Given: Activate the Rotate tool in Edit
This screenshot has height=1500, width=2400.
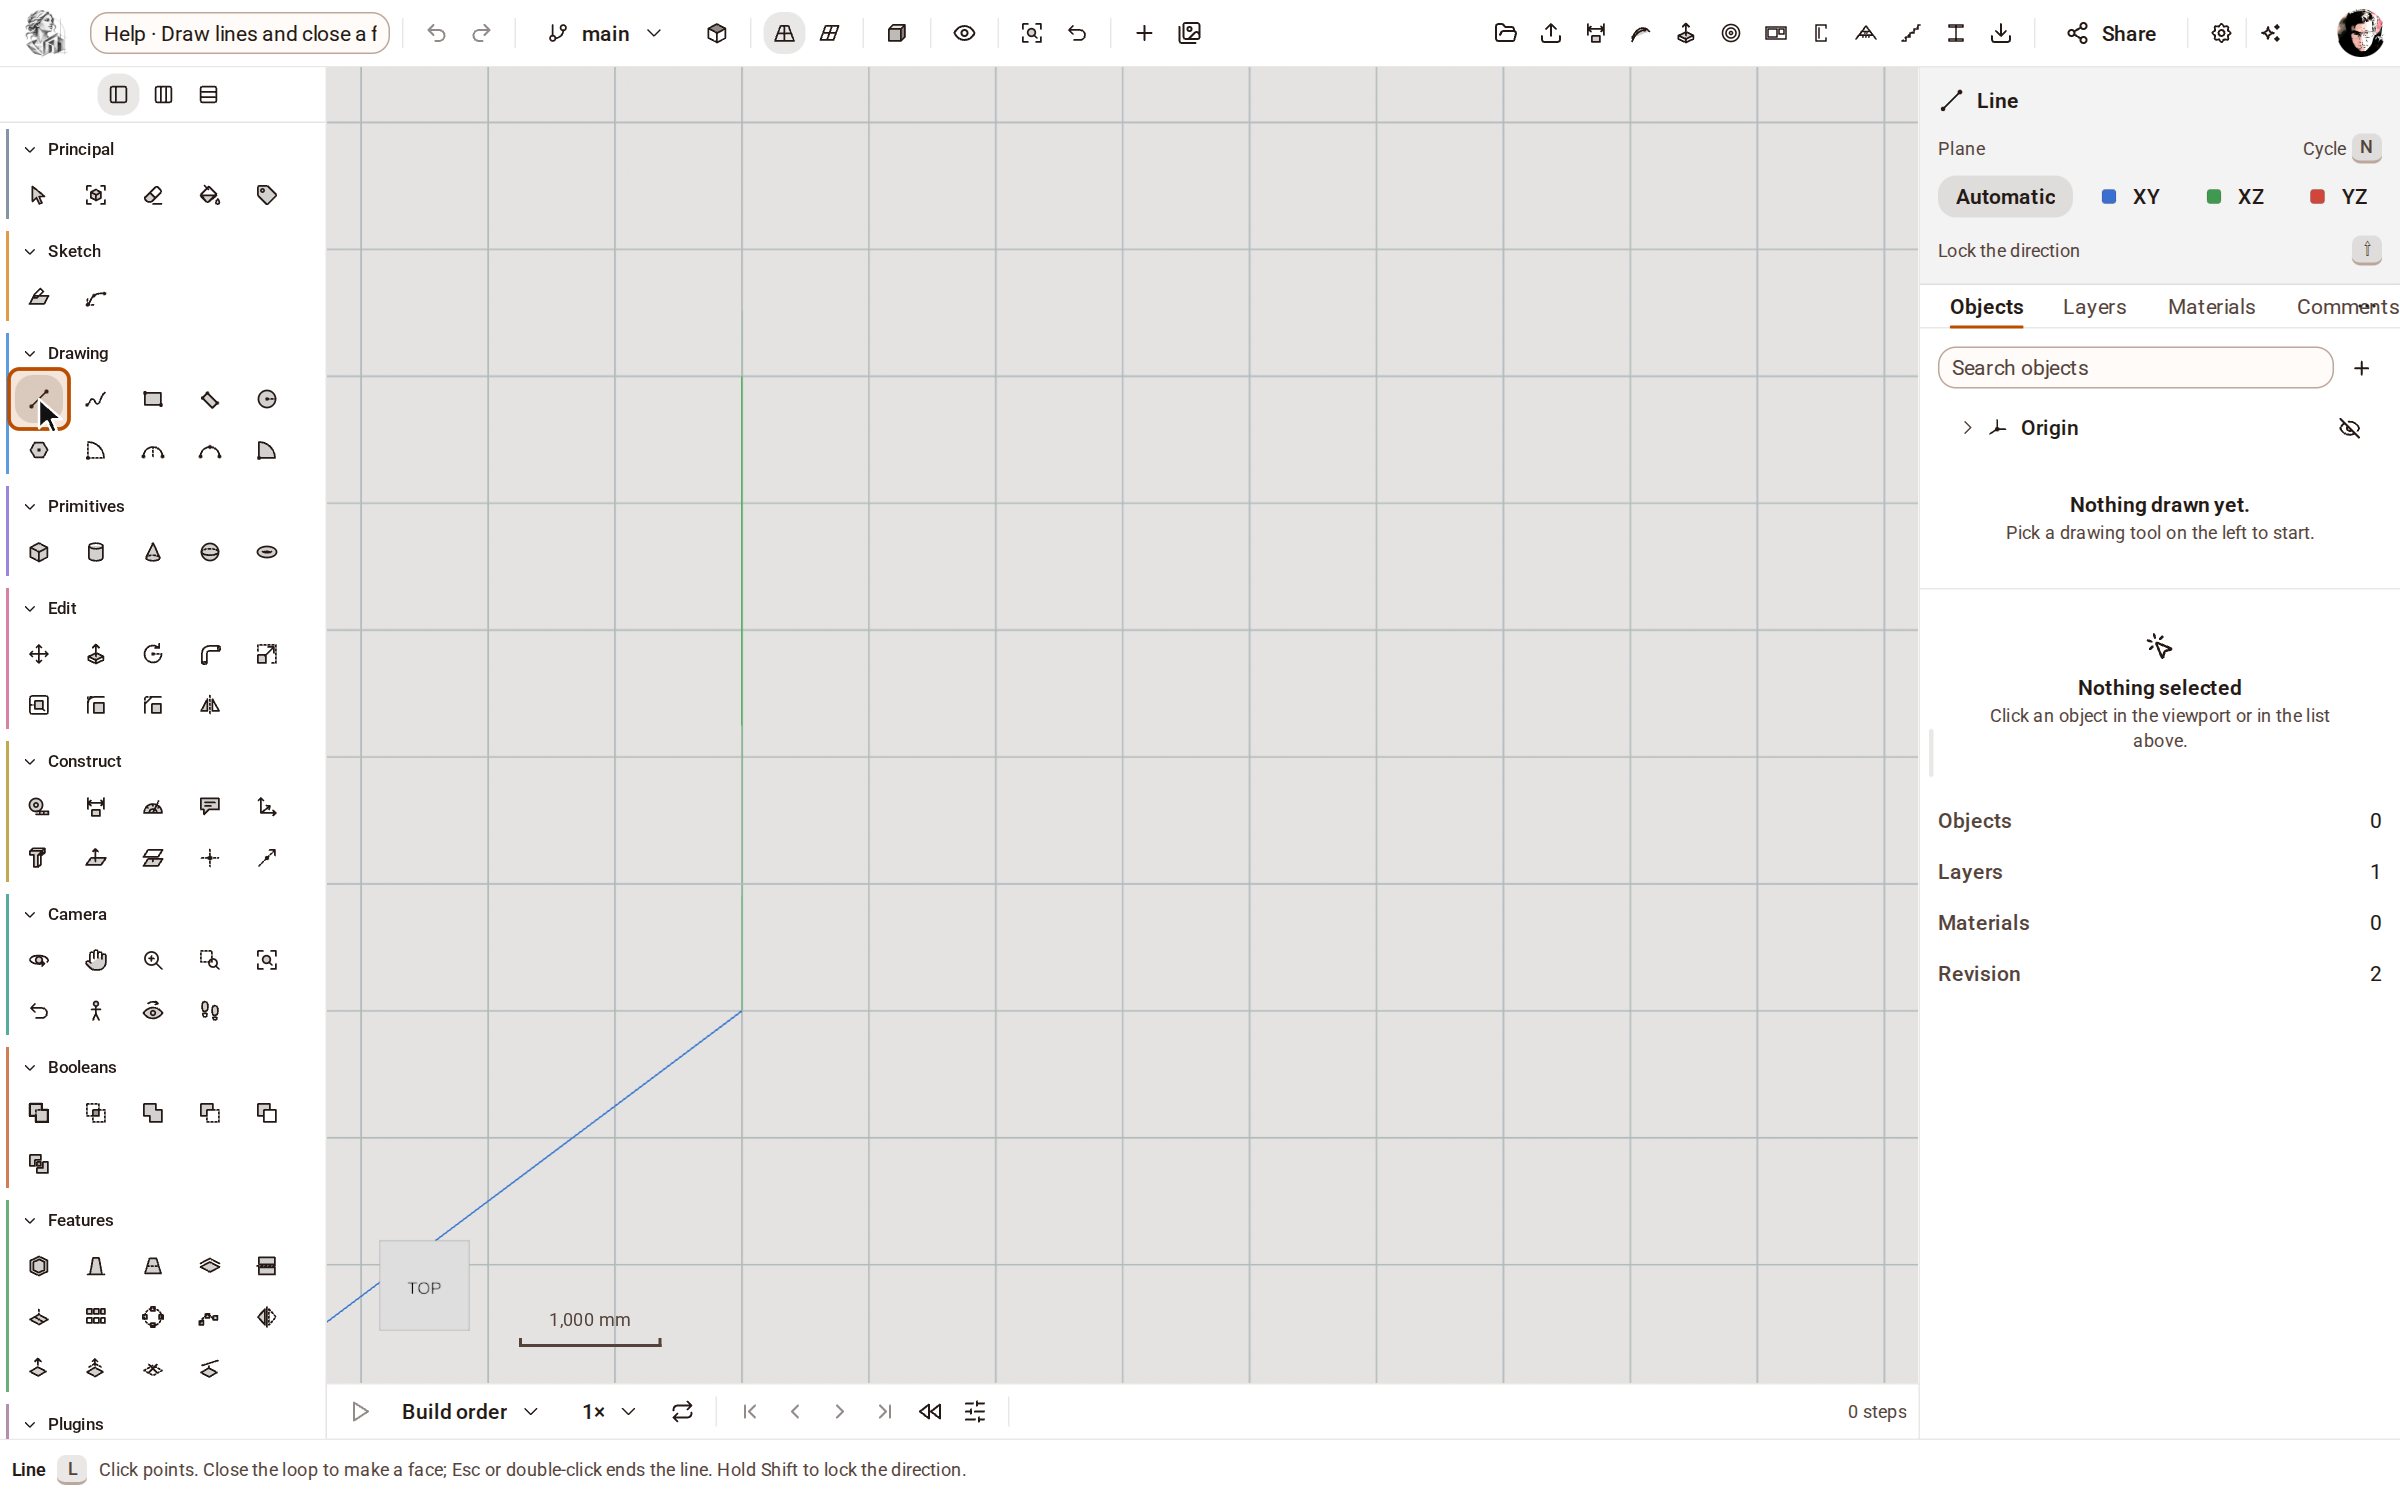Looking at the screenshot, I should [x=152, y=654].
